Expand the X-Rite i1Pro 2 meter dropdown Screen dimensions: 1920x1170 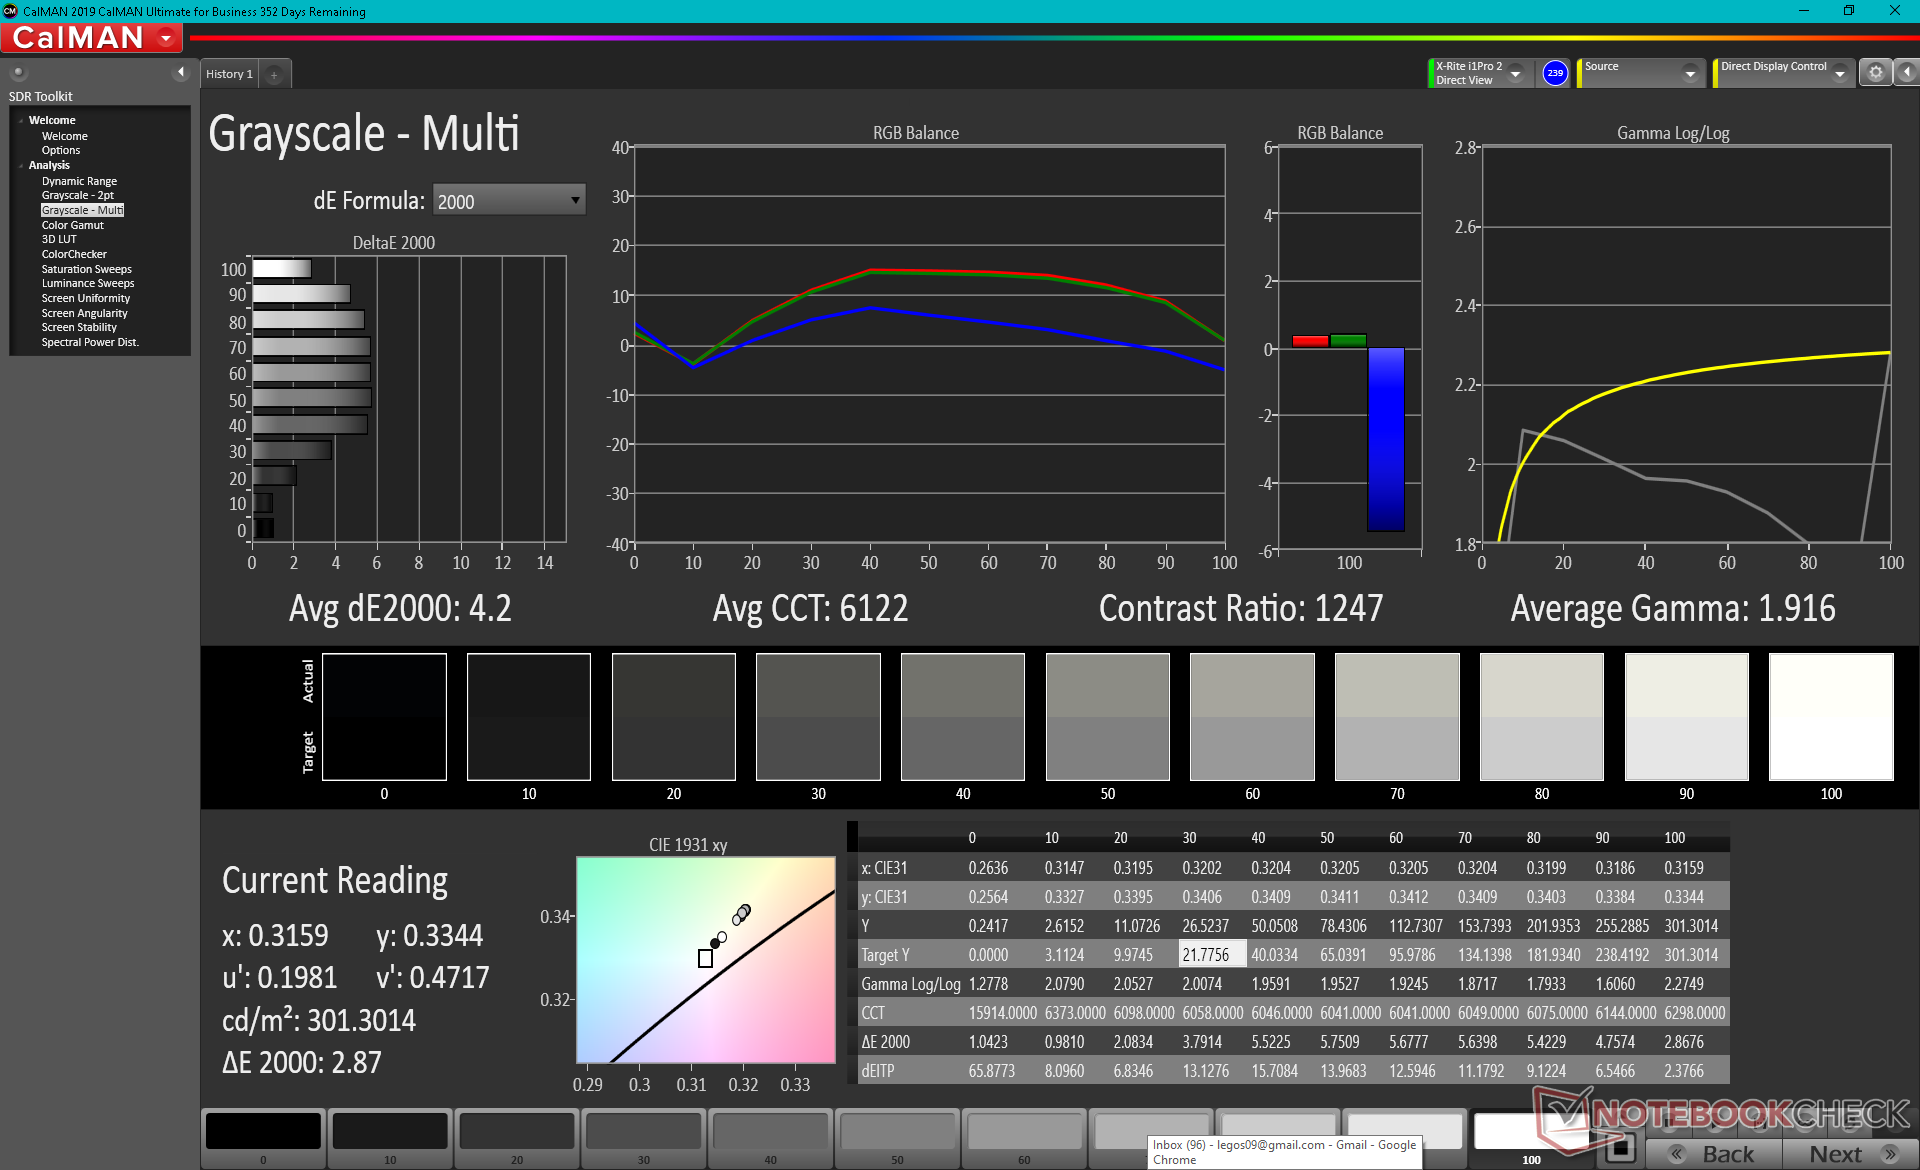(1515, 74)
